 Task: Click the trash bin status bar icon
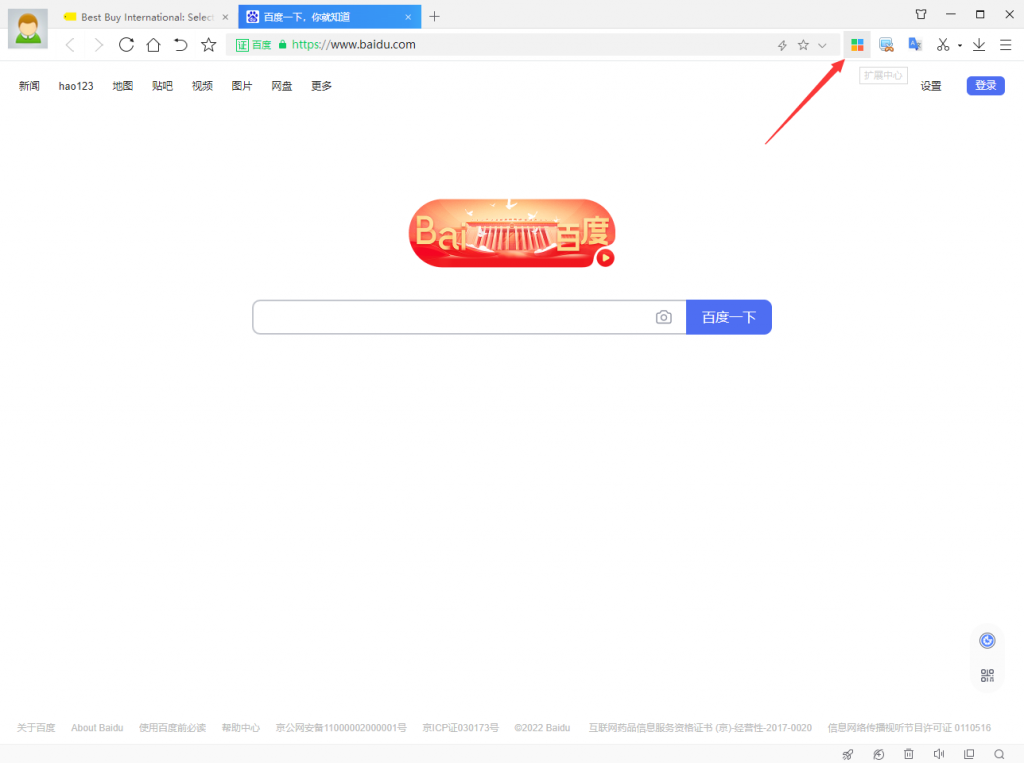[908, 754]
